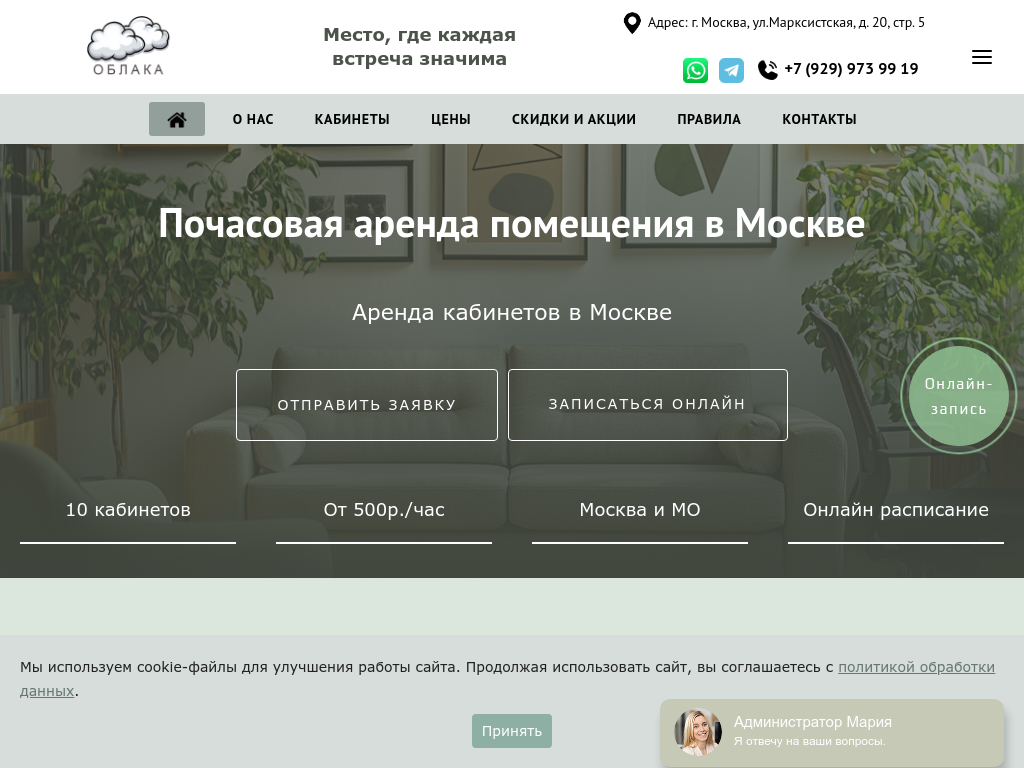Image resolution: width=1024 pixels, height=768 pixels.
Task: Accept cookies with the Принять button
Action: pyautogui.click(x=511, y=730)
